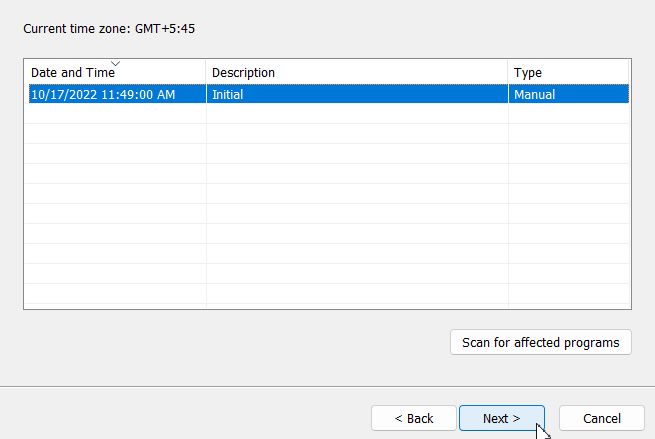The image size is (655, 439).
Task: Click empty Description cell under Initial
Action: click(x=357, y=114)
